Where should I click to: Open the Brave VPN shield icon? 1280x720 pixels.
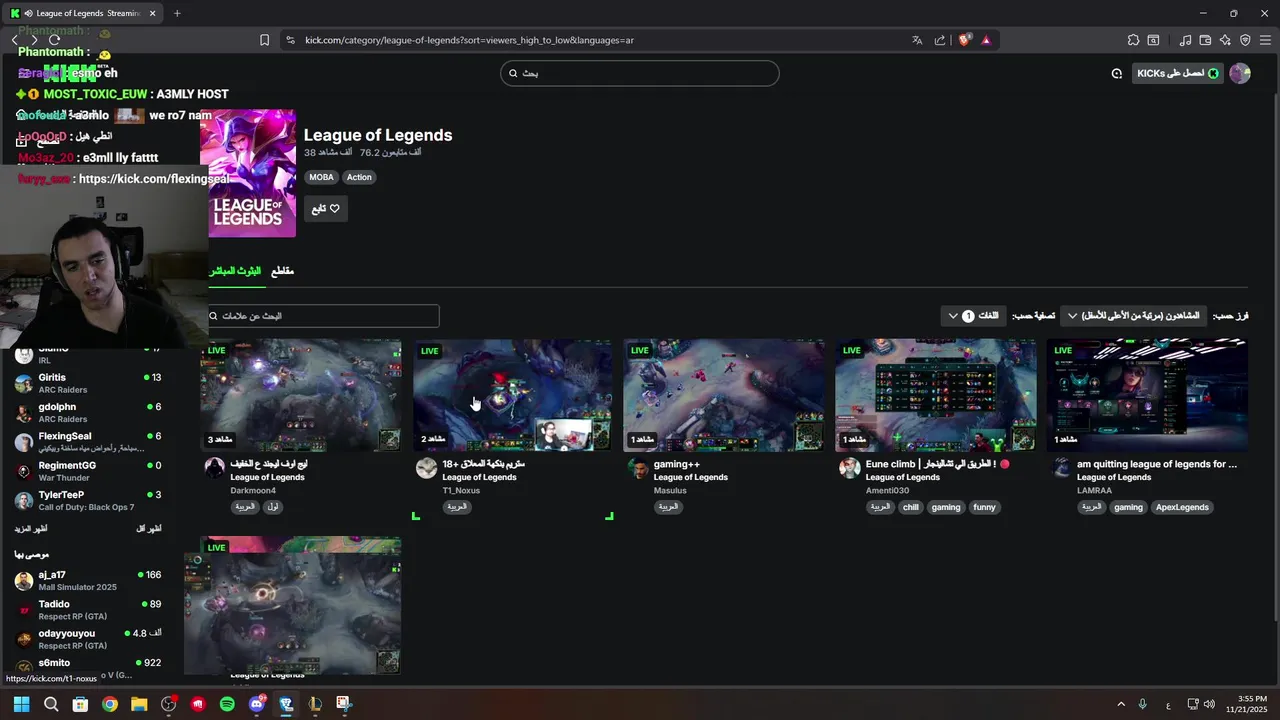pyautogui.click(x=1245, y=40)
